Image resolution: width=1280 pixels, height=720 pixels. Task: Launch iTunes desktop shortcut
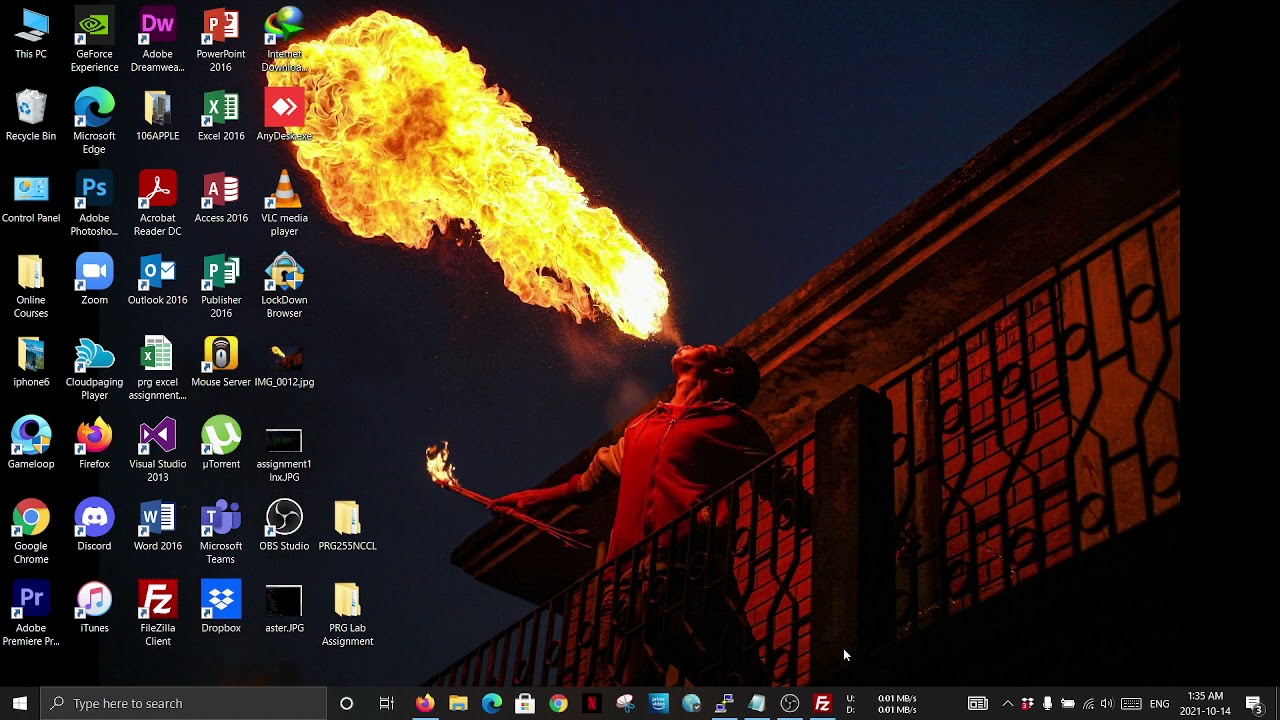(94, 608)
